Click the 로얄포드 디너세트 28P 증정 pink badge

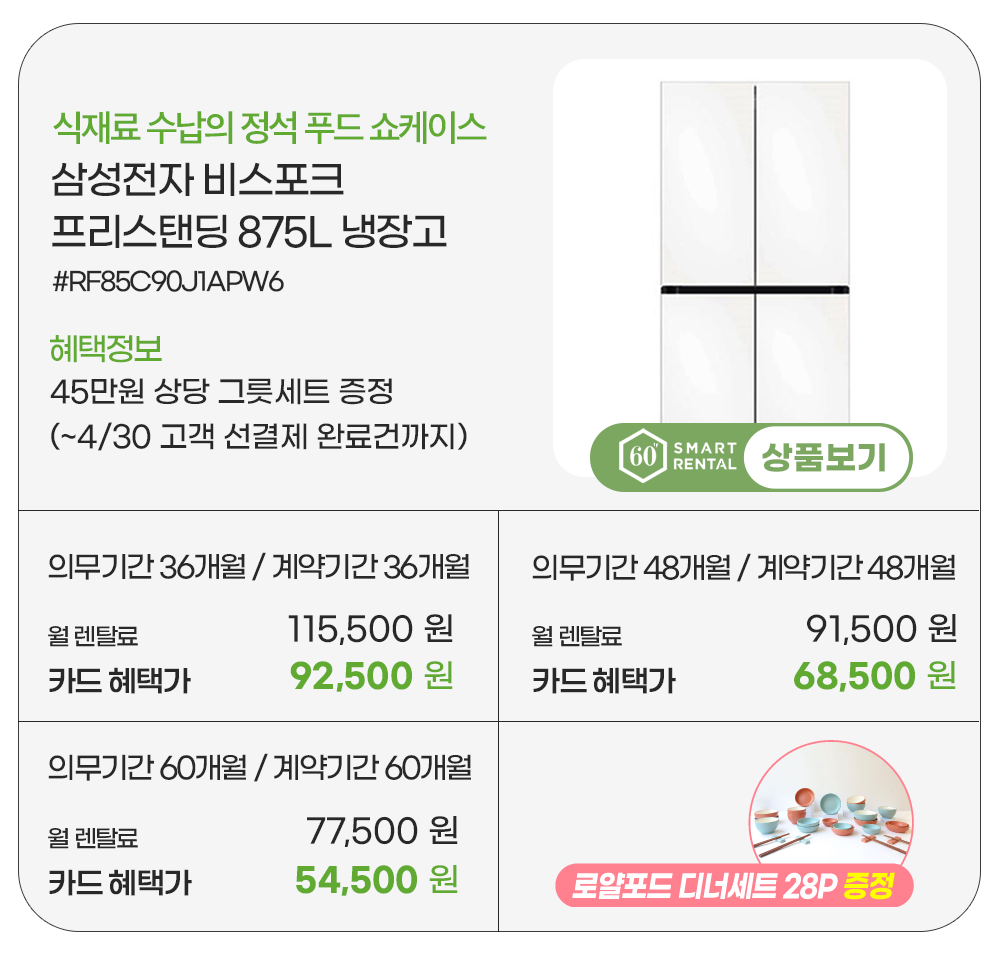pos(734,887)
